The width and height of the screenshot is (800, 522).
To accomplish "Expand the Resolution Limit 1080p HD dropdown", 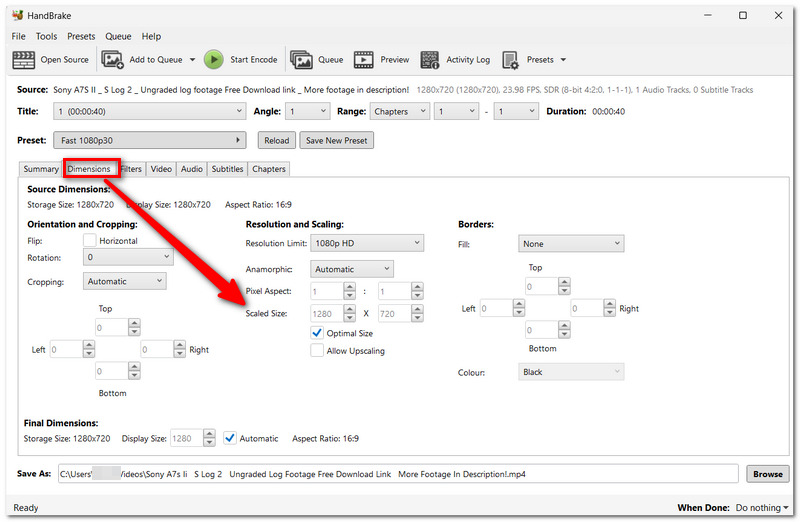I will (x=367, y=243).
